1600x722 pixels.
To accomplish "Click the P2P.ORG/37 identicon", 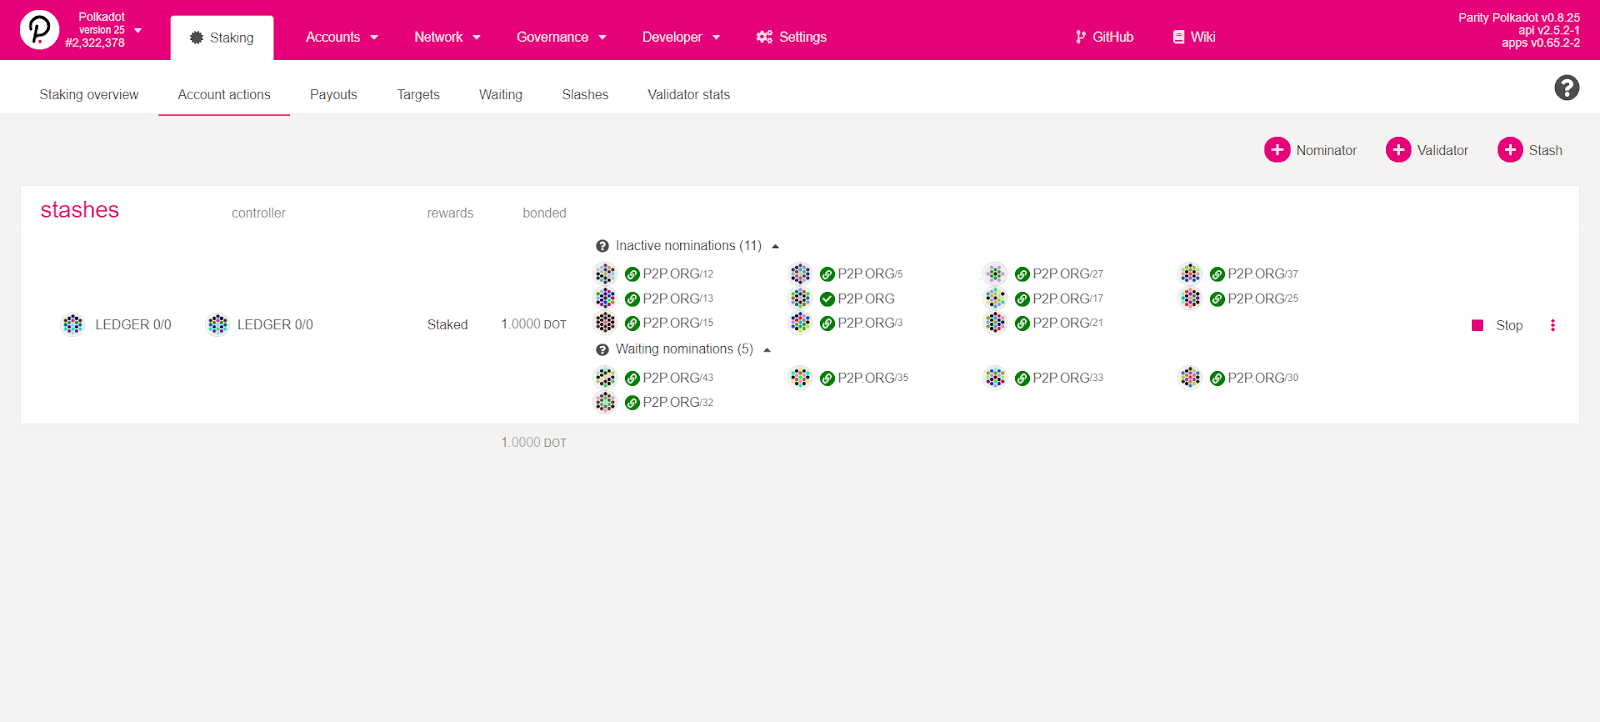I will (1190, 273).
